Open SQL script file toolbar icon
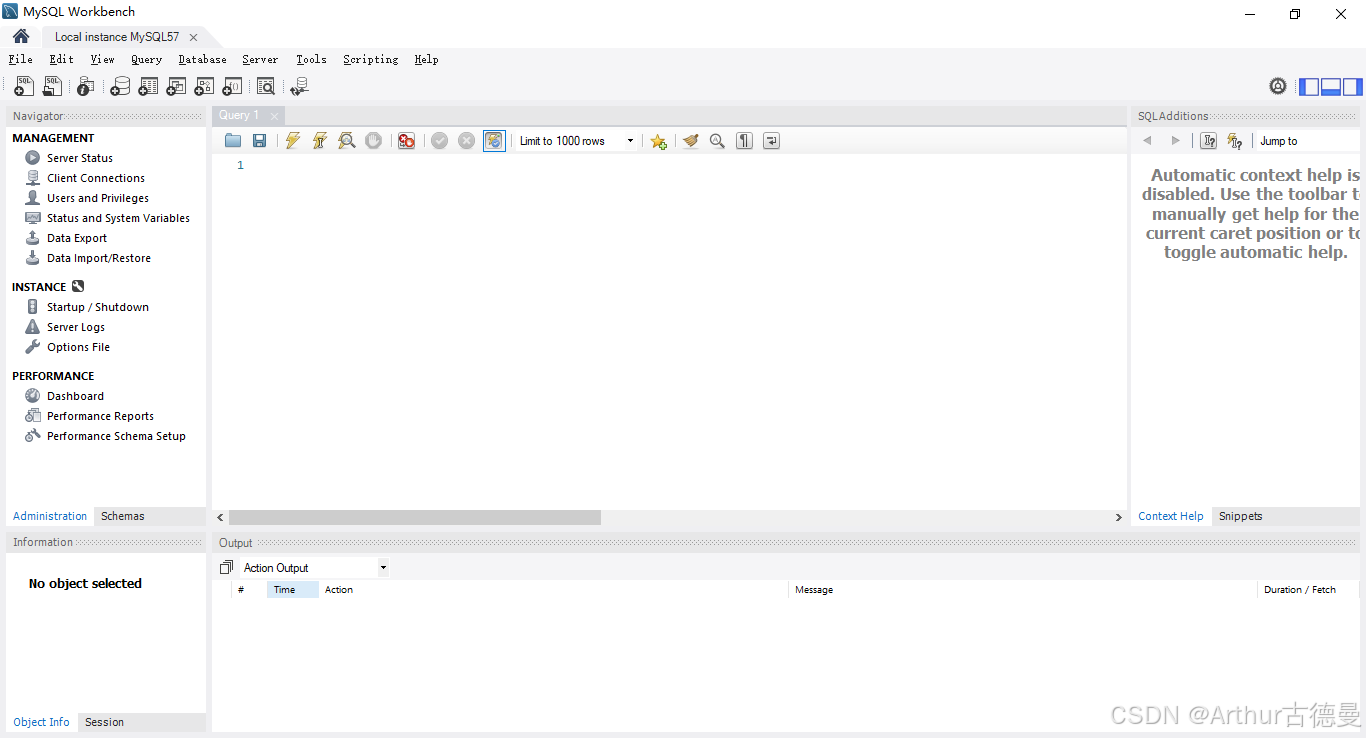Screen dimensions: 1366x738 coord(52,87)
